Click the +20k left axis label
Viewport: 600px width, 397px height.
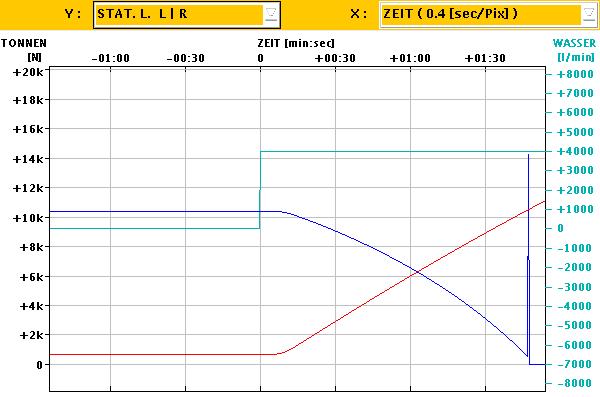coord(28,72)
